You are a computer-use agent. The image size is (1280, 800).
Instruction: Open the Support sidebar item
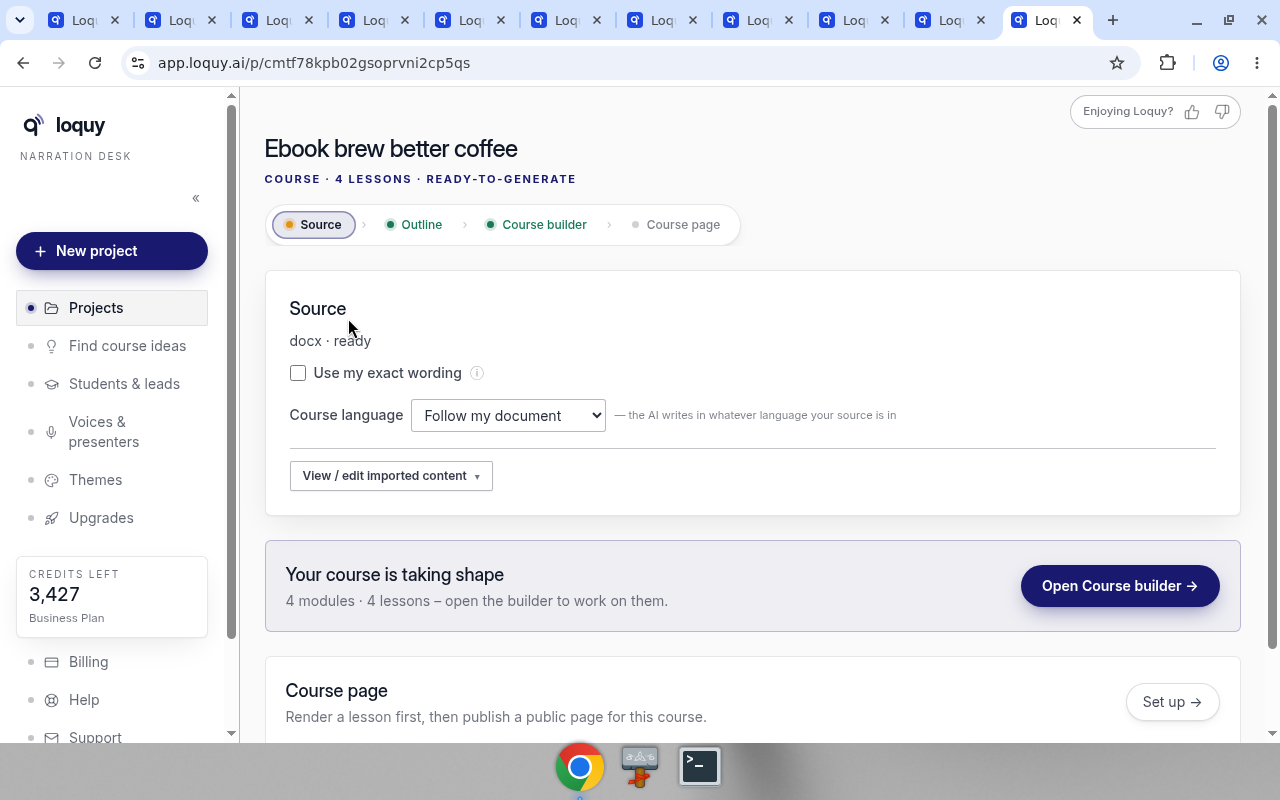[112, 737]
